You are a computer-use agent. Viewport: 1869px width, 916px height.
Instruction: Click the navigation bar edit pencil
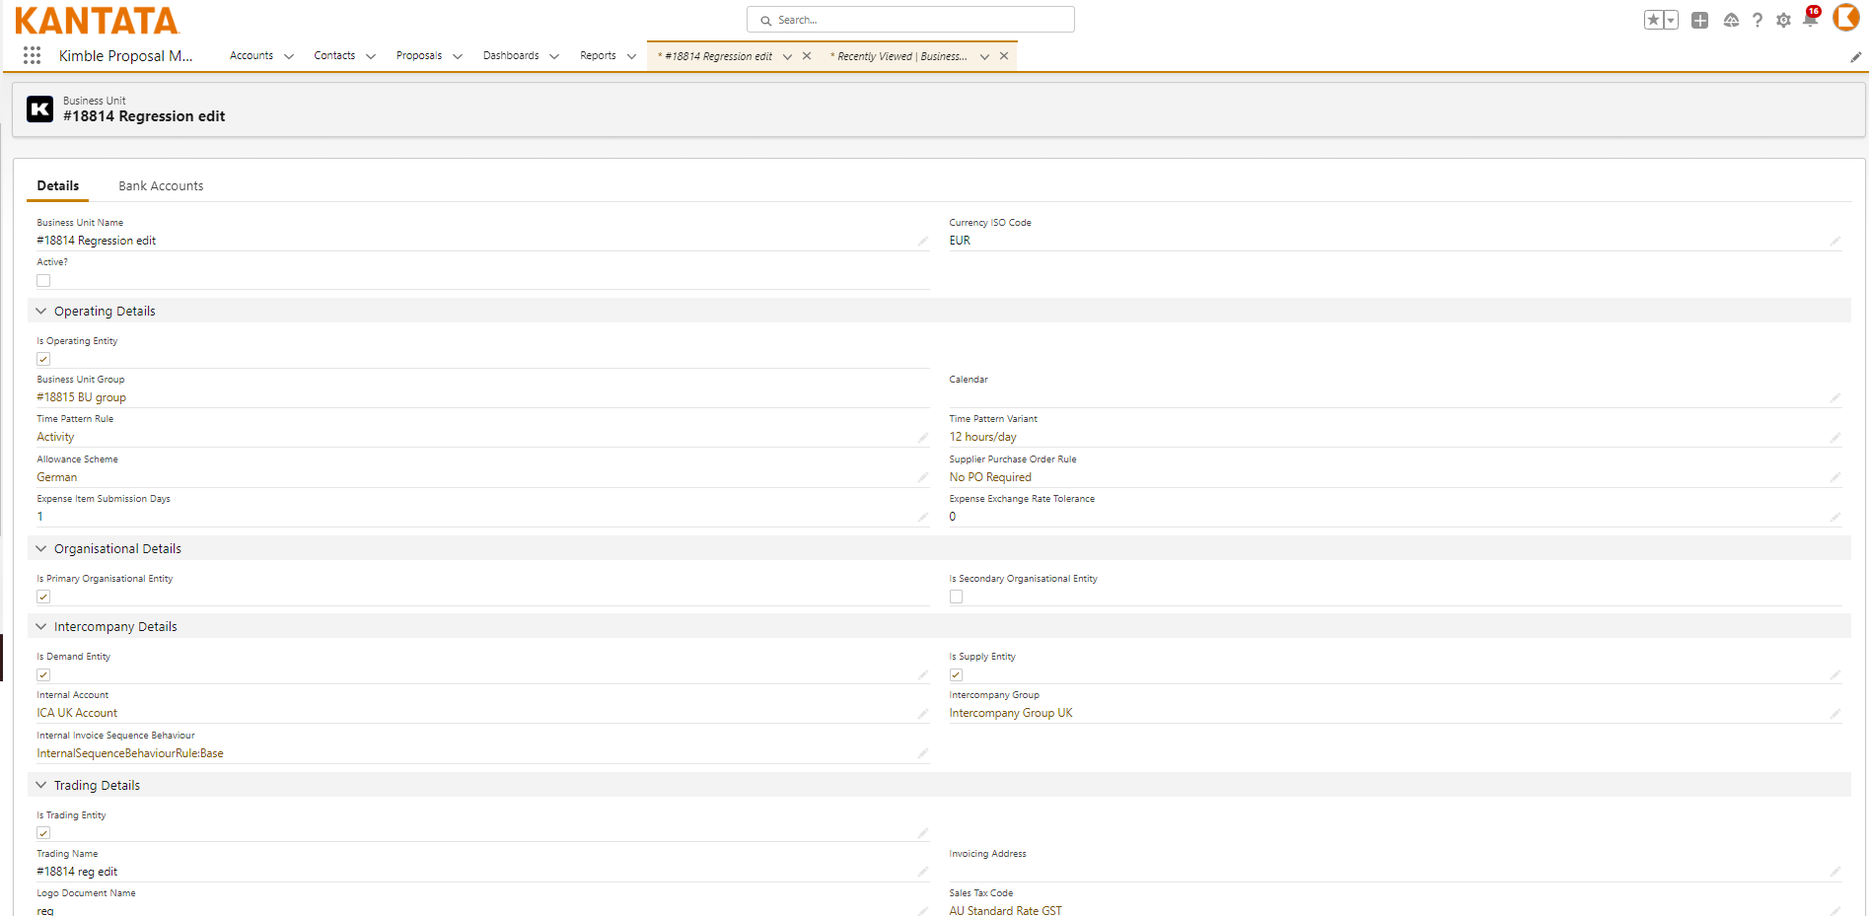click(1856, 57)
